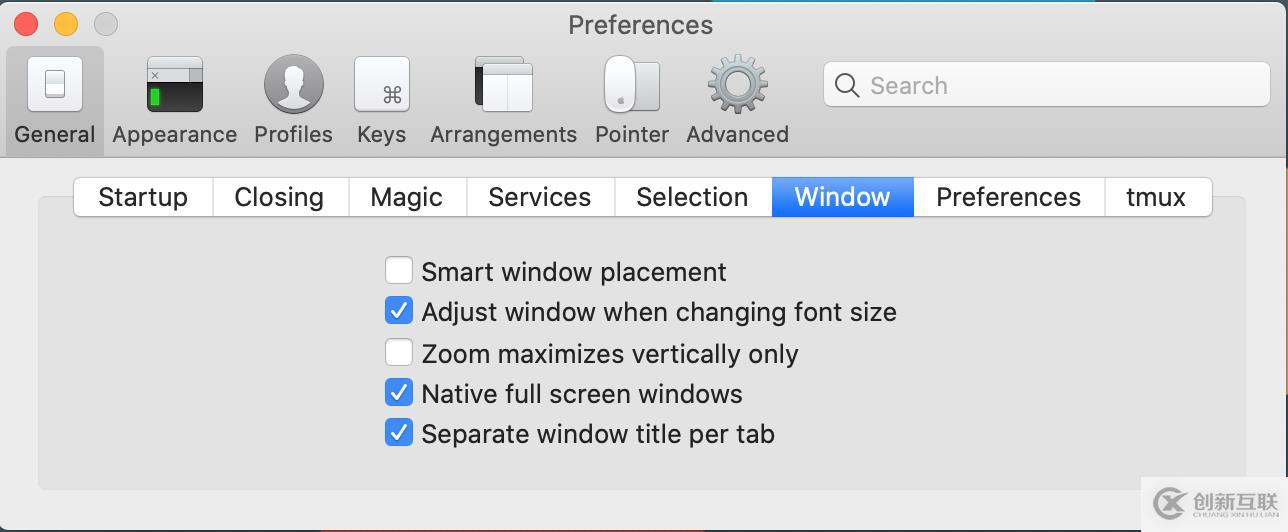Switch to the Startup tab
This screenshot has height=532, width=1288.
143,197
